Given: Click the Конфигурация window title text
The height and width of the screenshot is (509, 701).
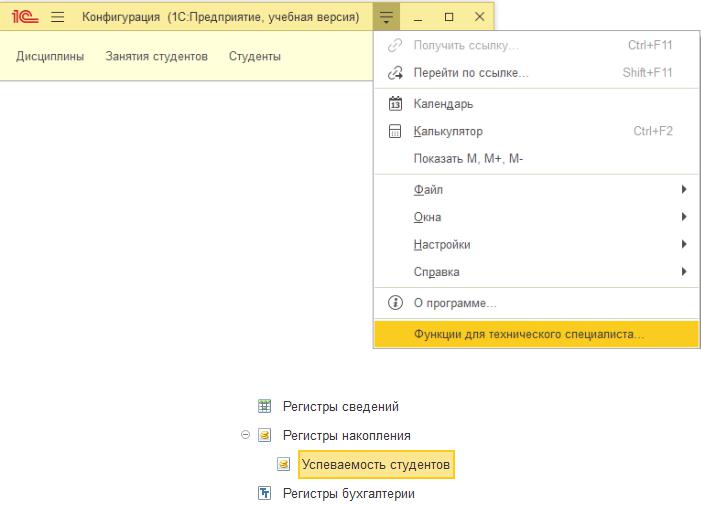Looking at the screenshot, I should tap(220, 17).
